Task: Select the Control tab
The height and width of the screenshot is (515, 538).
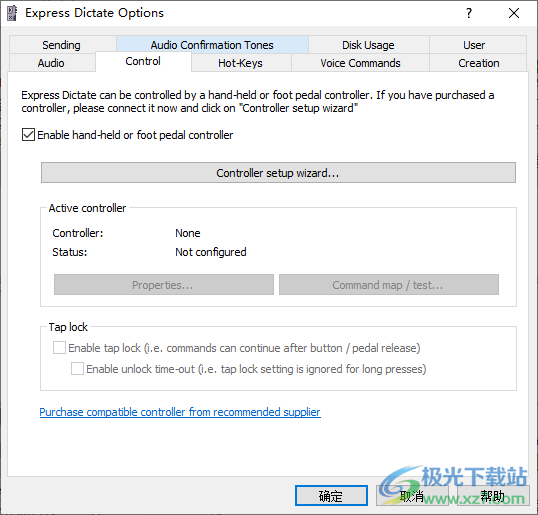Action: point(143,61)
